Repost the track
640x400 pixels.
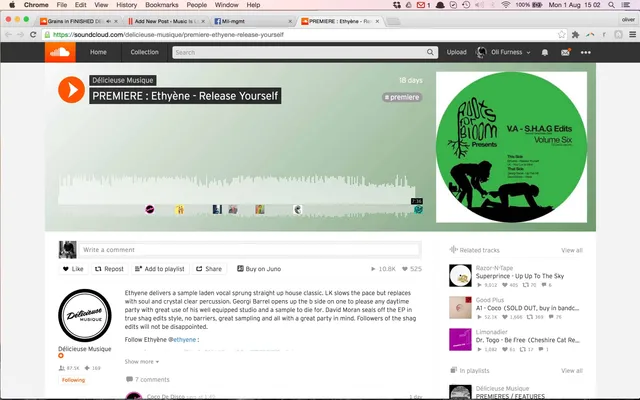coord(109,269)
